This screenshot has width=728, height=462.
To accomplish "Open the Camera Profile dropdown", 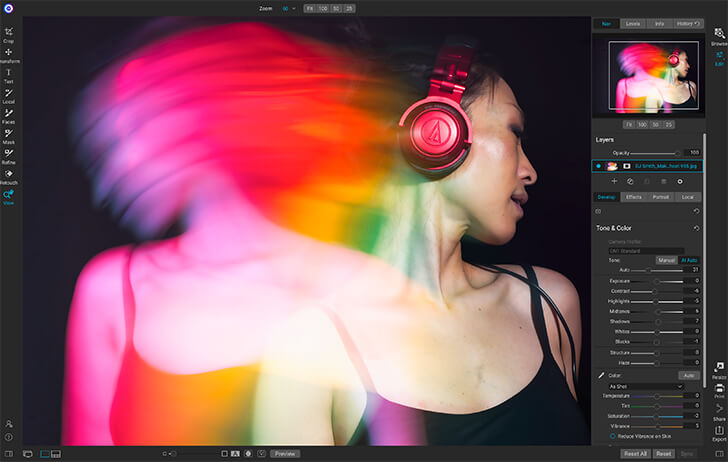I will pos(646,251).
